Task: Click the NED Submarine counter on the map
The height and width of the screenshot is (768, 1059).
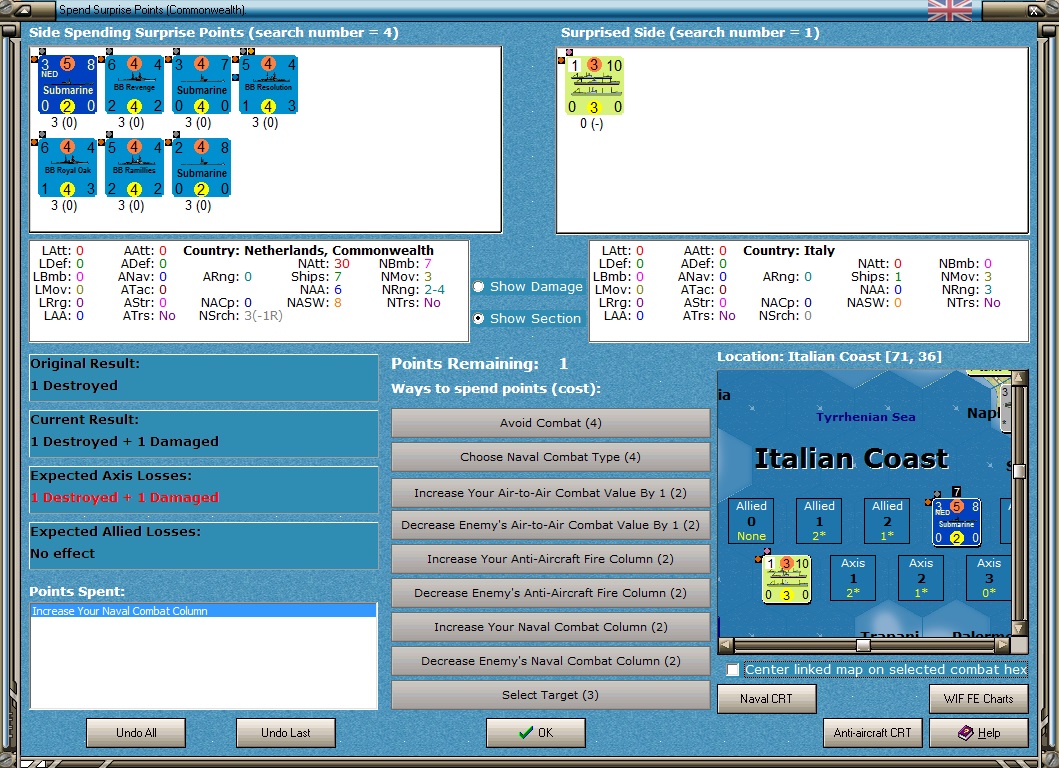Action: point(956,522)
